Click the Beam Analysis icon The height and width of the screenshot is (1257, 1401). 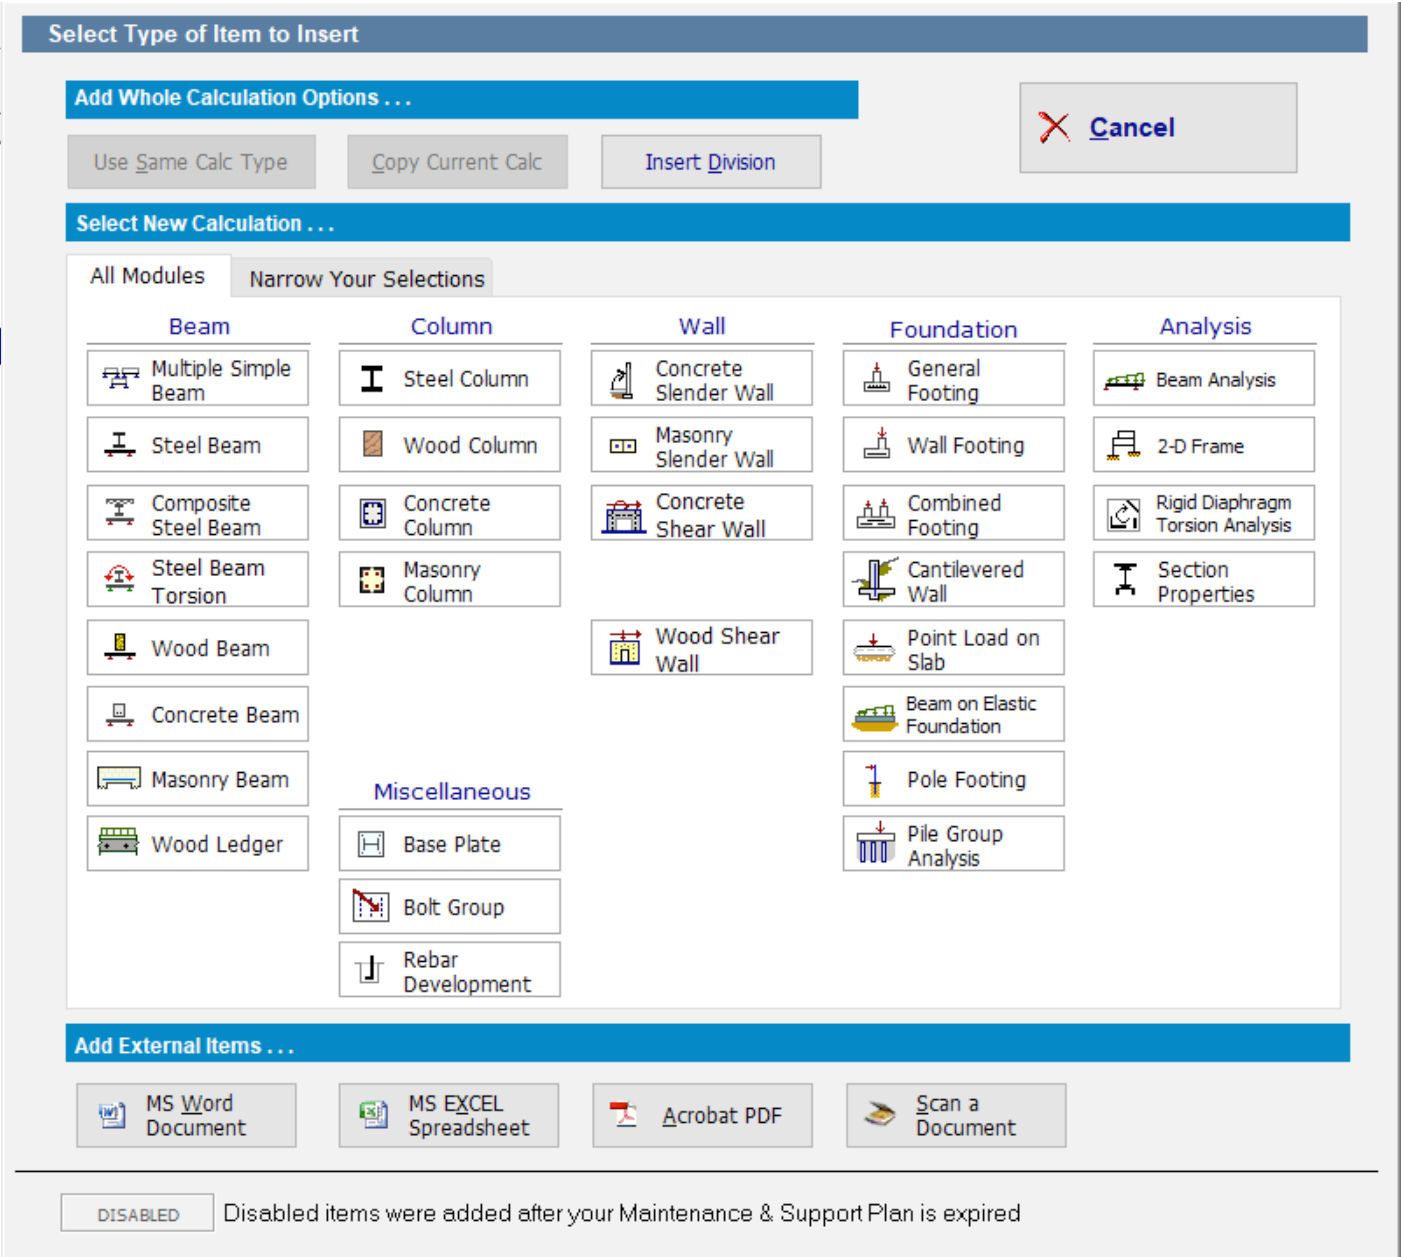pyautogui.click(x=1124, y=381)
